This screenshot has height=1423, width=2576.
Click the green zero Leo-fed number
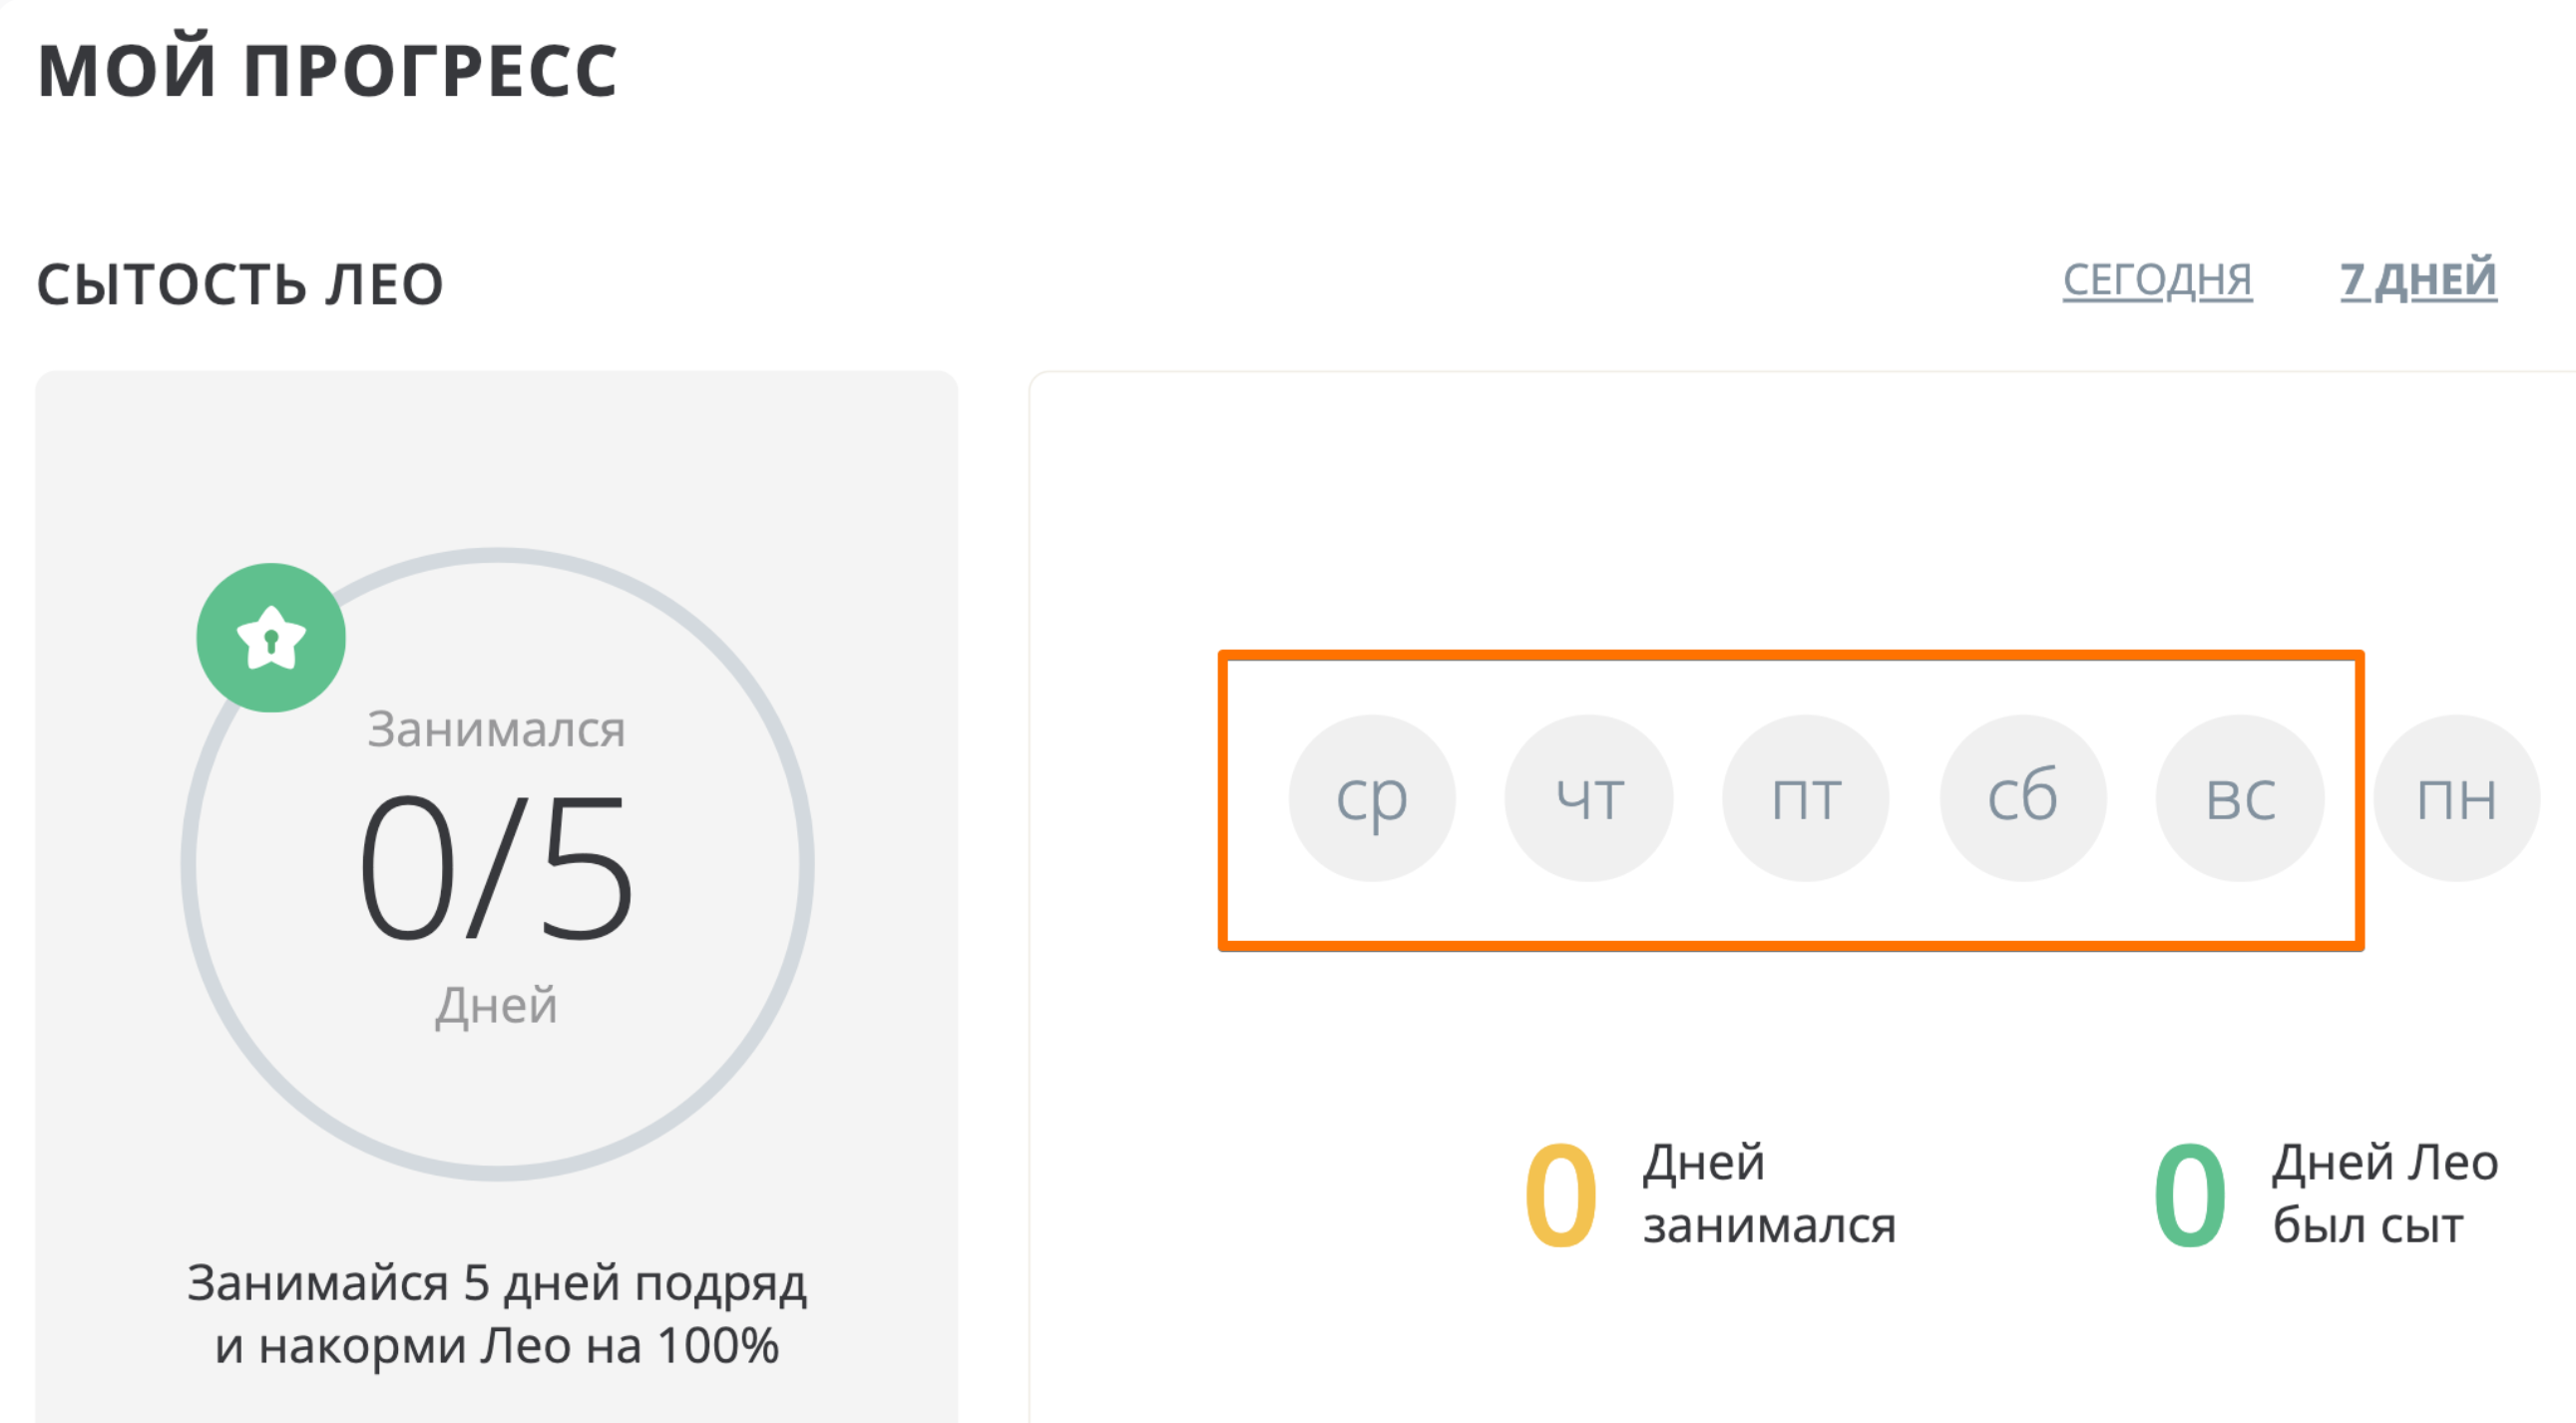pyautogui.click(x=2190, y=1195)
